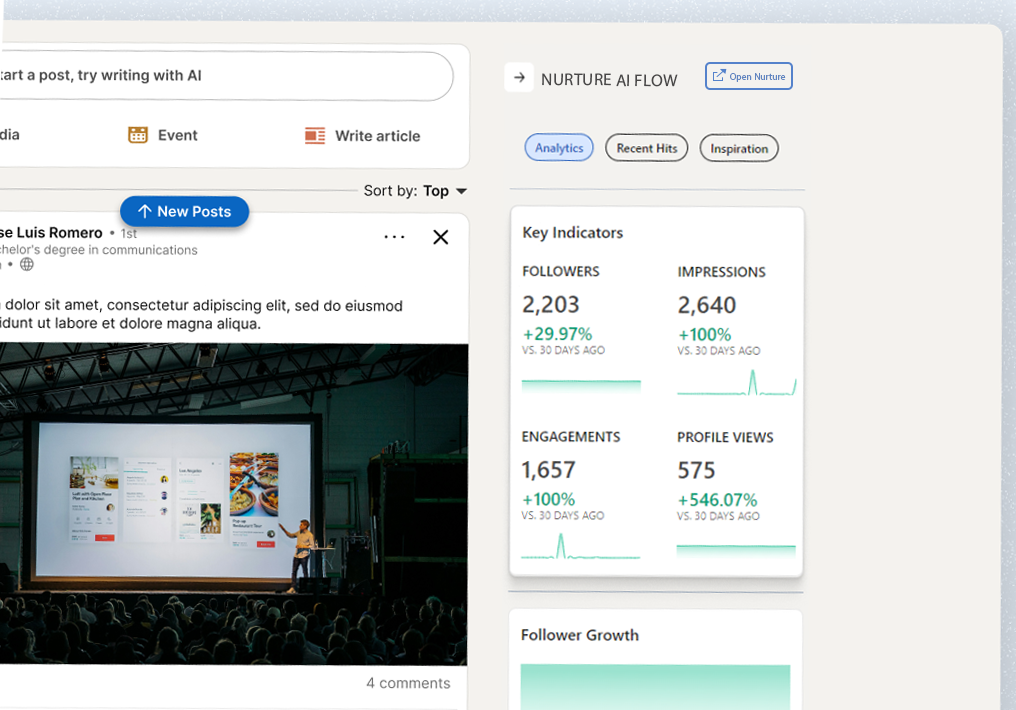Image resolution: width=1016 pixels, height=710 pixels.
Task: Click the Profile Views value 575
Action: click(696, 470)
